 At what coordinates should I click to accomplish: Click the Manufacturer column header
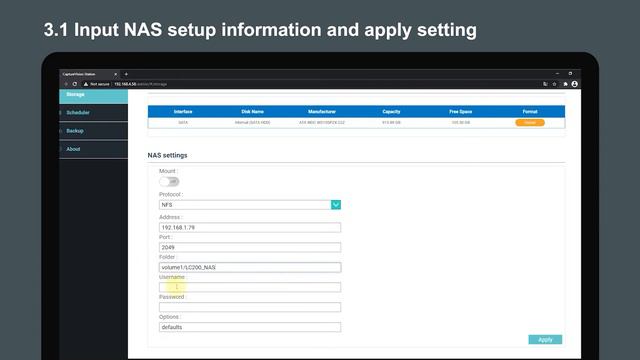click(322, 112)
